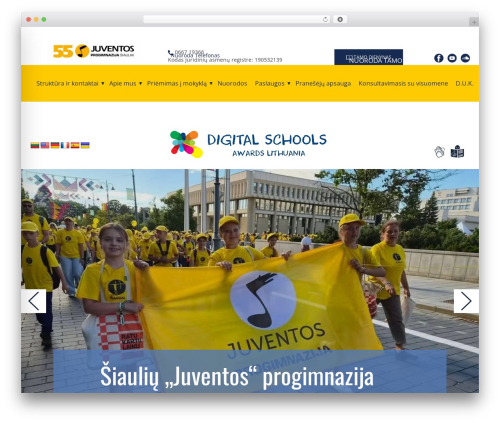Open the YouTube channel icon
Image resolution: width=500 pixels, height=423 pixels.
(x=452, y=58)
